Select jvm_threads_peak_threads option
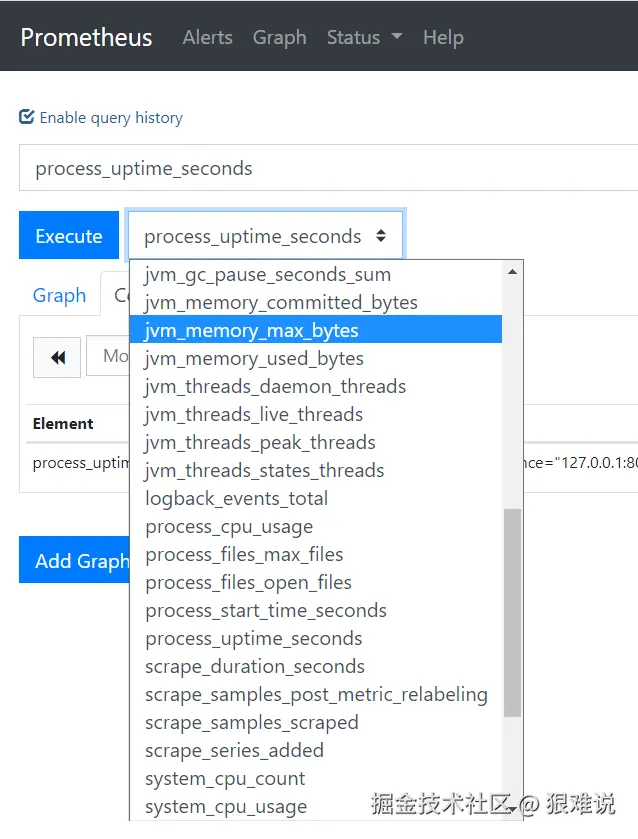 316,443
